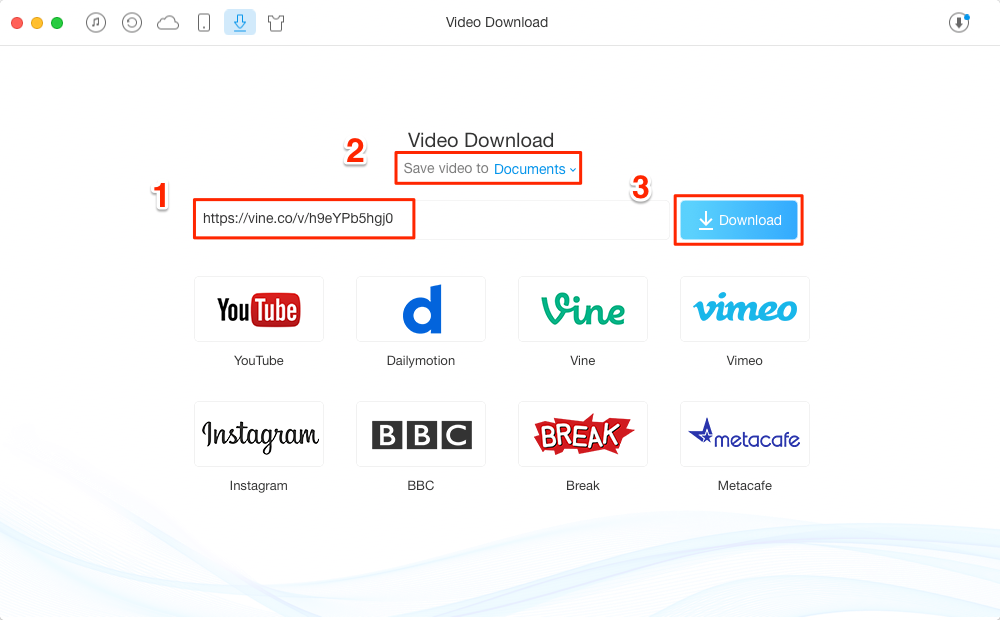Click the YouTube text label

click(259, 360)
